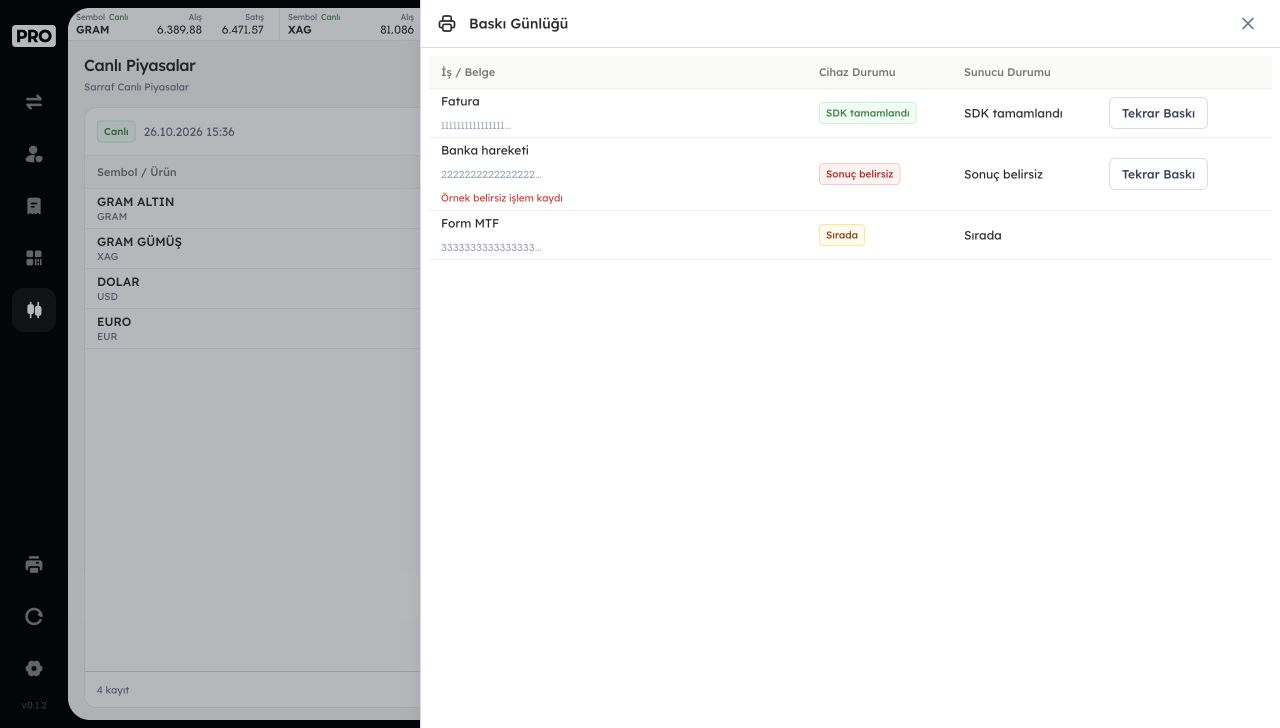Click the Fatura document number 1111…
1280x728 pixels.
476,126
